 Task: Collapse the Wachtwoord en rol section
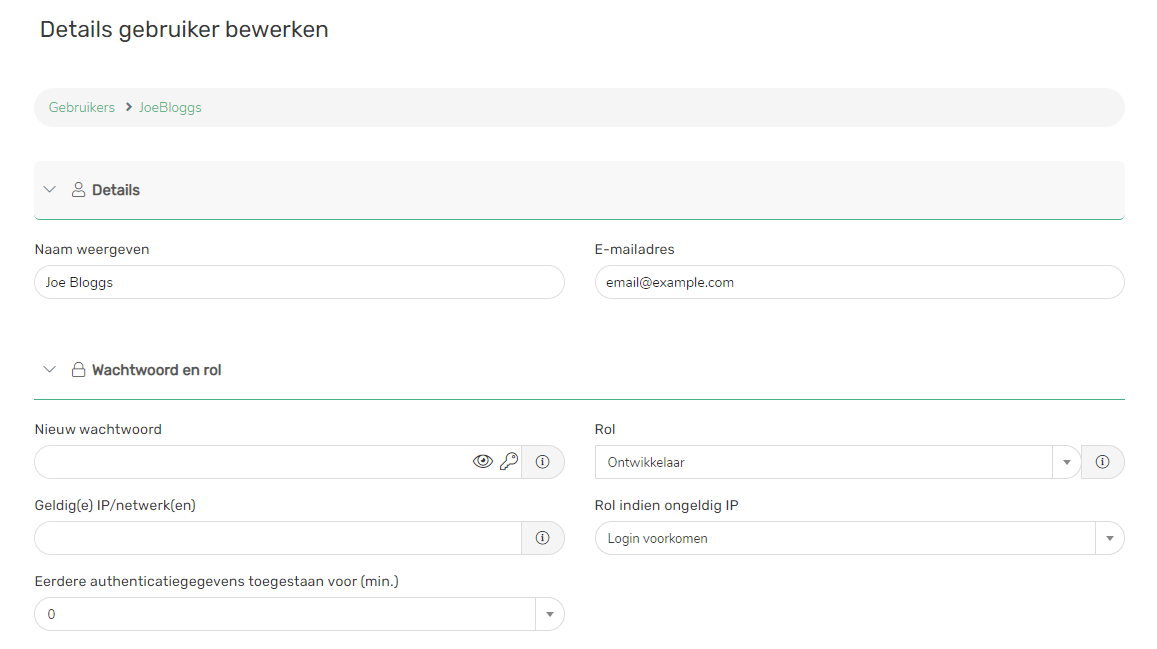pos(50,370)
